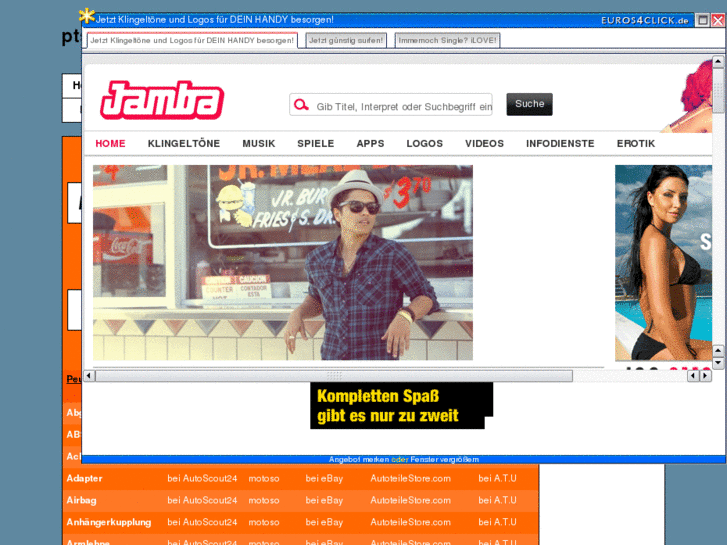Open the 'Immernoch Single? iLOVE!' tab
727x545 pixels.
(x=447, y=40)
